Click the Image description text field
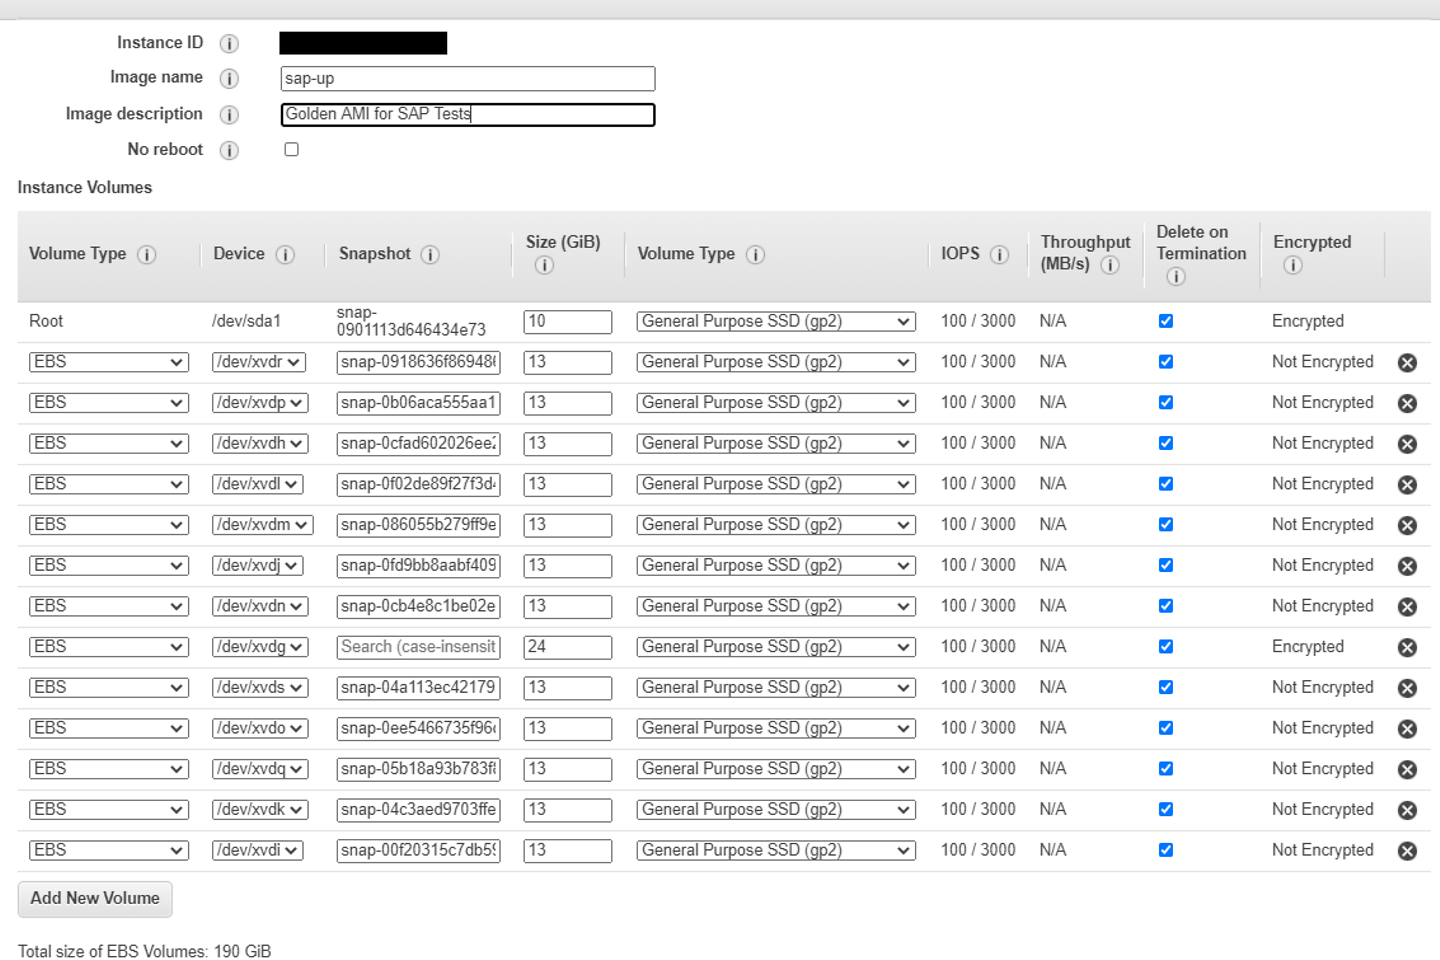 click(x=468, y=115)
